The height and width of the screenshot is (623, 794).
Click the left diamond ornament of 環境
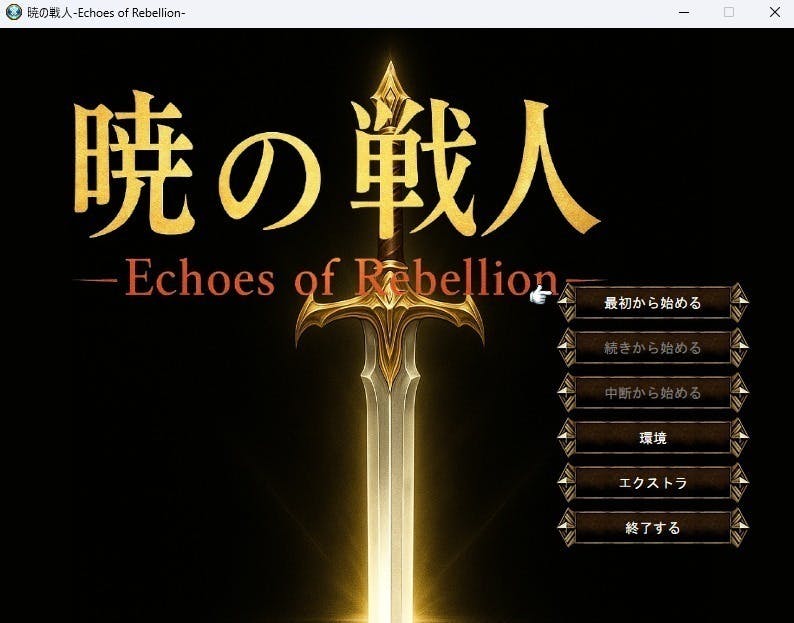tap(567, 438)
